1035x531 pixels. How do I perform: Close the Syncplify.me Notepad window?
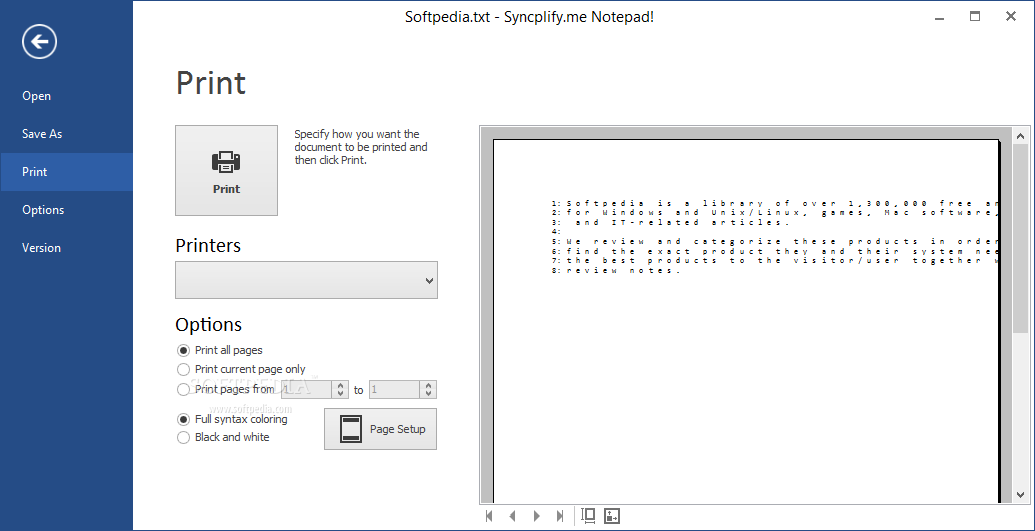(1011, 17)
